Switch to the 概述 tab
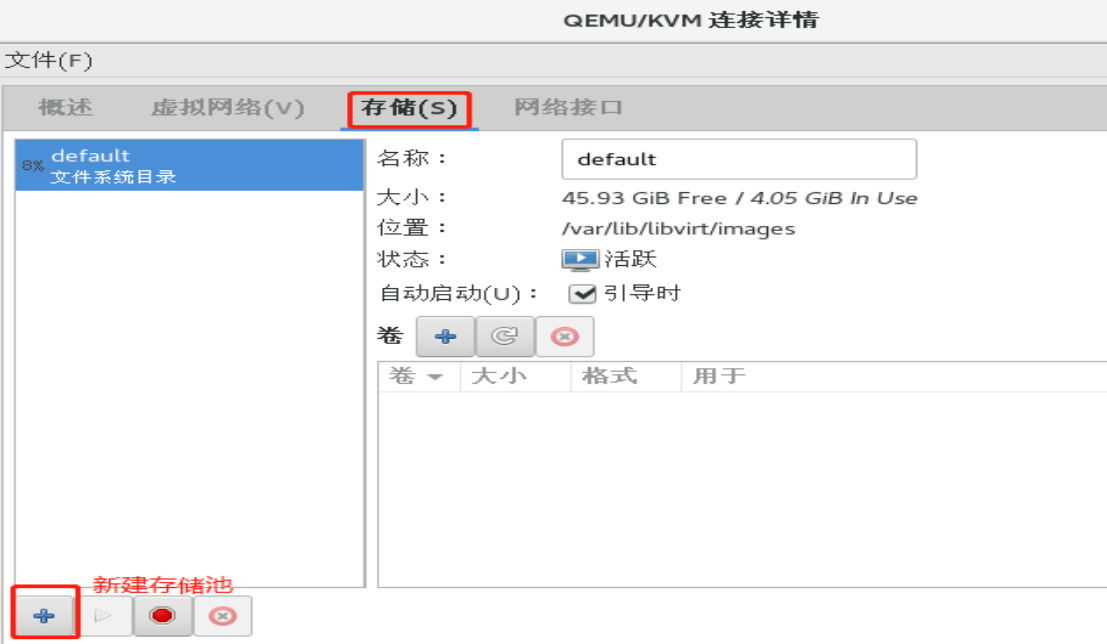This screenshot has height=644, width=1107. pyautogui.click(x=65, y=107)
